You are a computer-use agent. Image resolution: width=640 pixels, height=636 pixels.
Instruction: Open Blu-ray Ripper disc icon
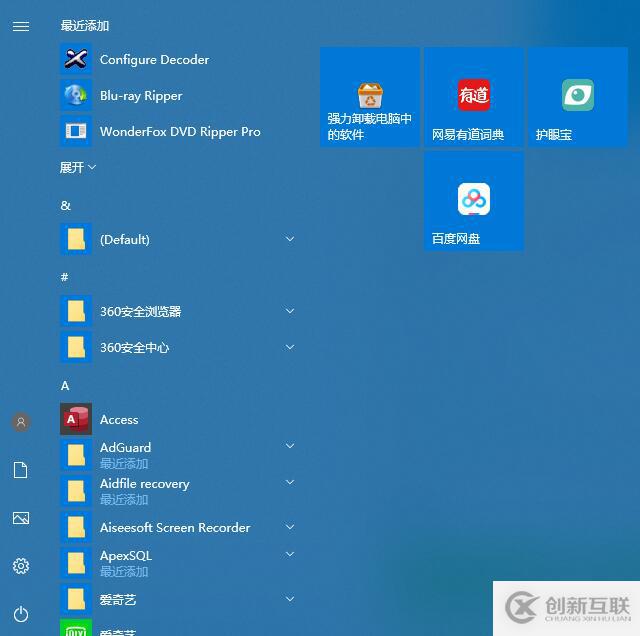[x=76, y=95]
